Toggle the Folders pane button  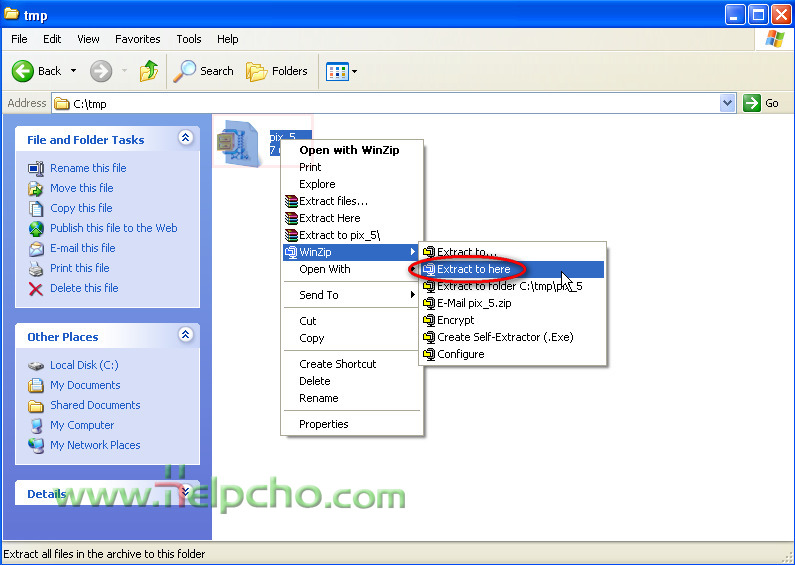(277, 71)
